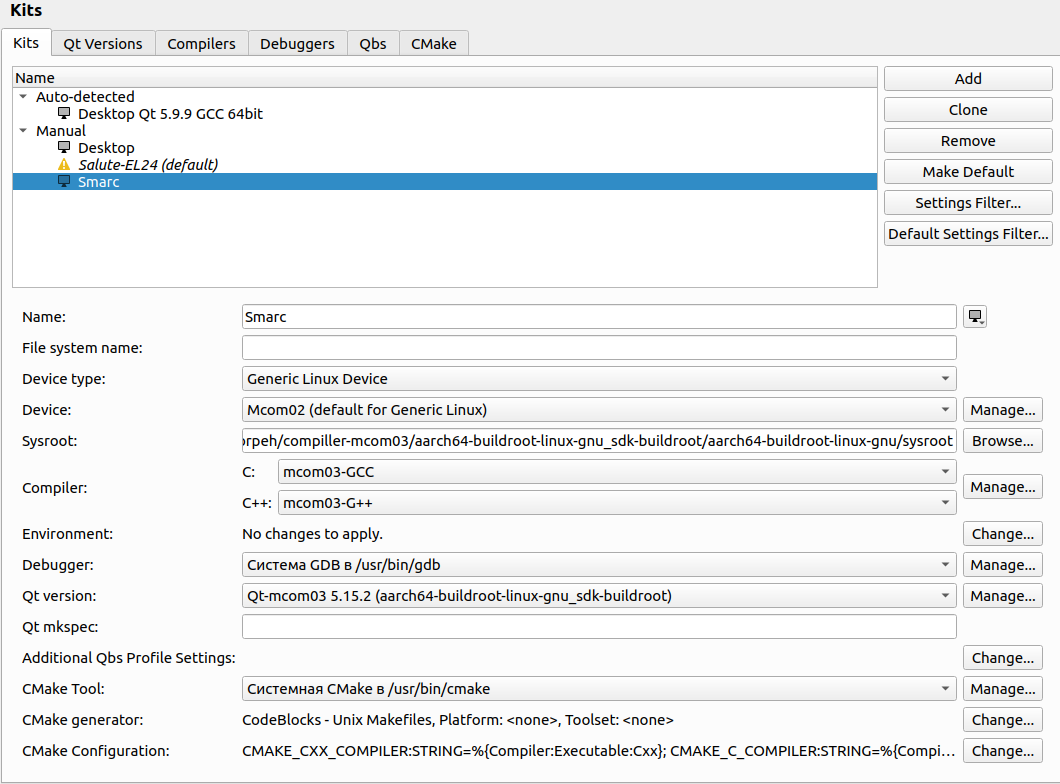
Task: Click the Qt mkspec input field
Action: (x=598, y=627)
